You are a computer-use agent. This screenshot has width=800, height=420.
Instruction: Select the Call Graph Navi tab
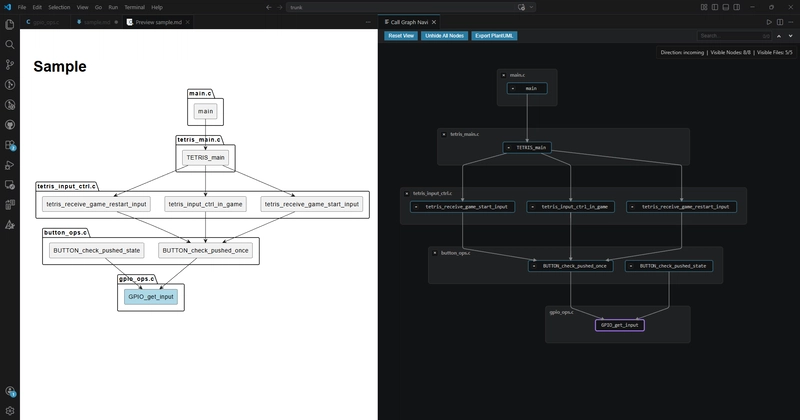pos(409,22)
